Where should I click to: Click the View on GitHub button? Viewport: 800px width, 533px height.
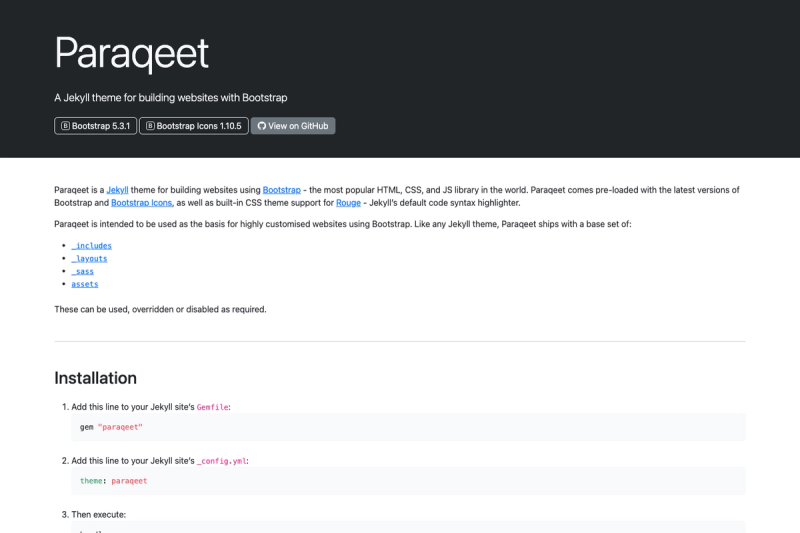point(293,126)
